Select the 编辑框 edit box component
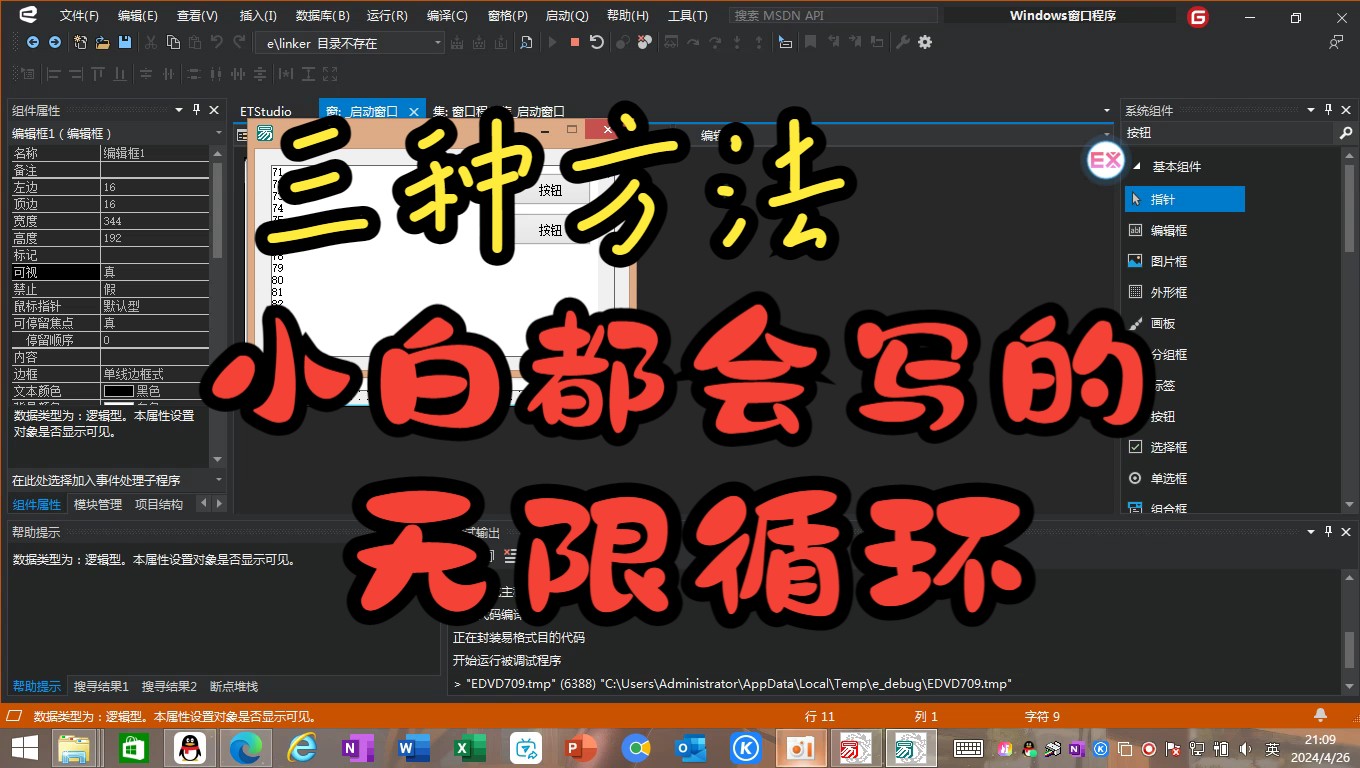Screen dimensions: 1360x768 click(x=1169, y=230)
